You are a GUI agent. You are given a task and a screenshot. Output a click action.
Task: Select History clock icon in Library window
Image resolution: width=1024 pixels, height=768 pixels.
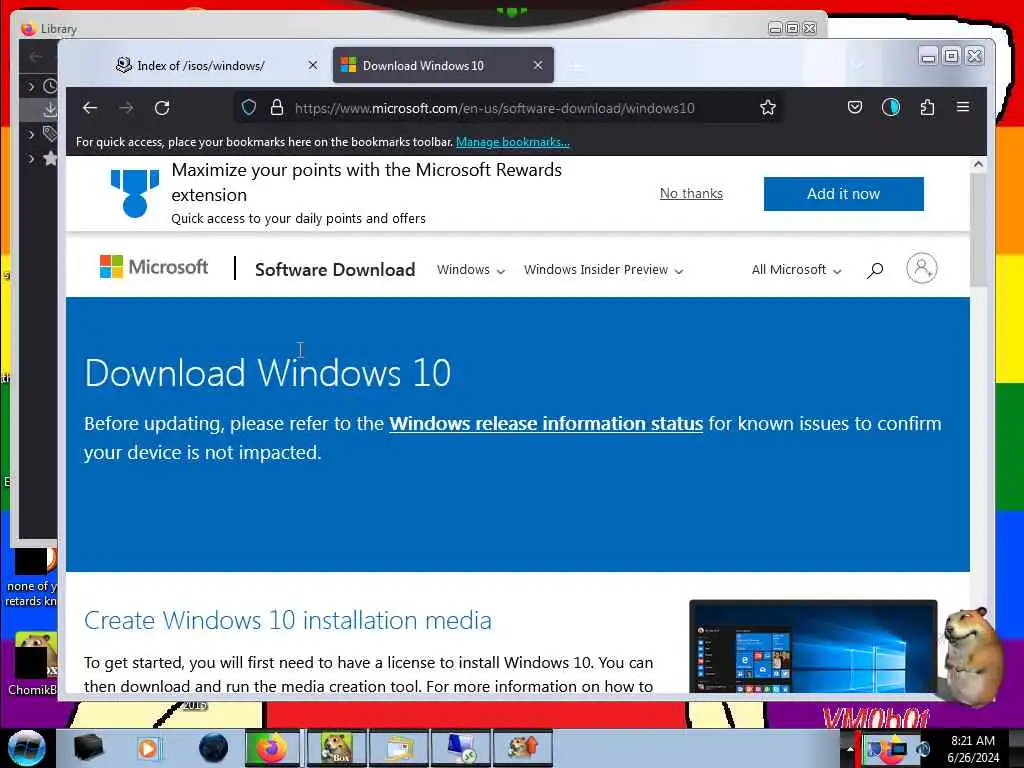pos(50,86)
